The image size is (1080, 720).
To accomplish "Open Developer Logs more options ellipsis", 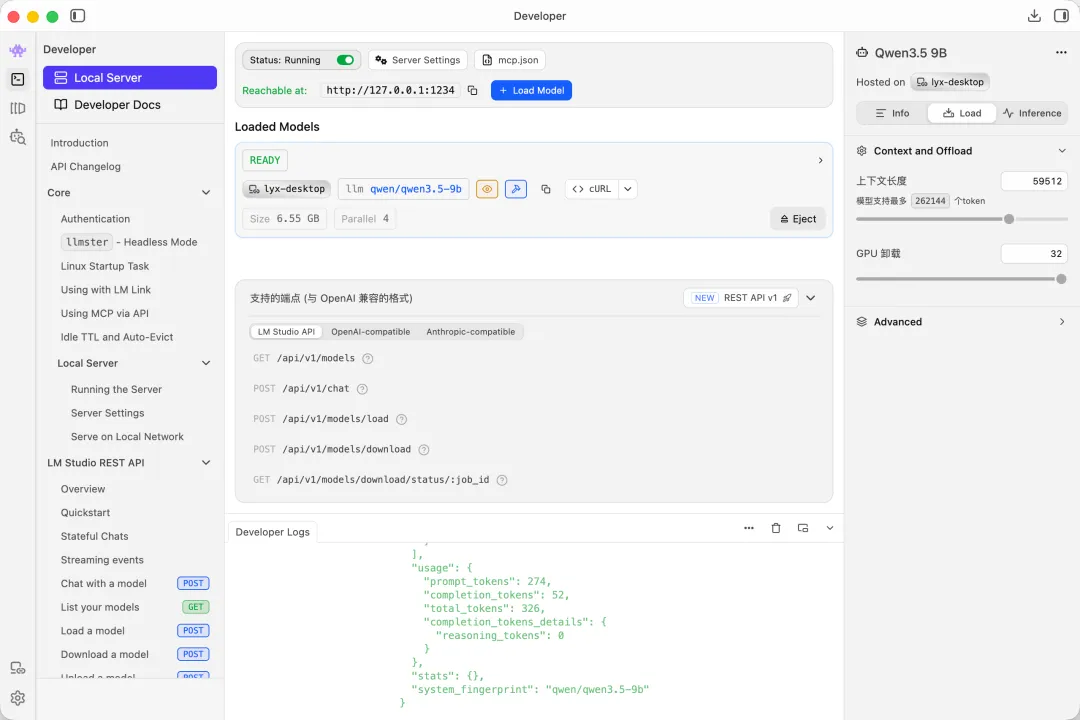I will pyautogui.click(x=749, y=528).
